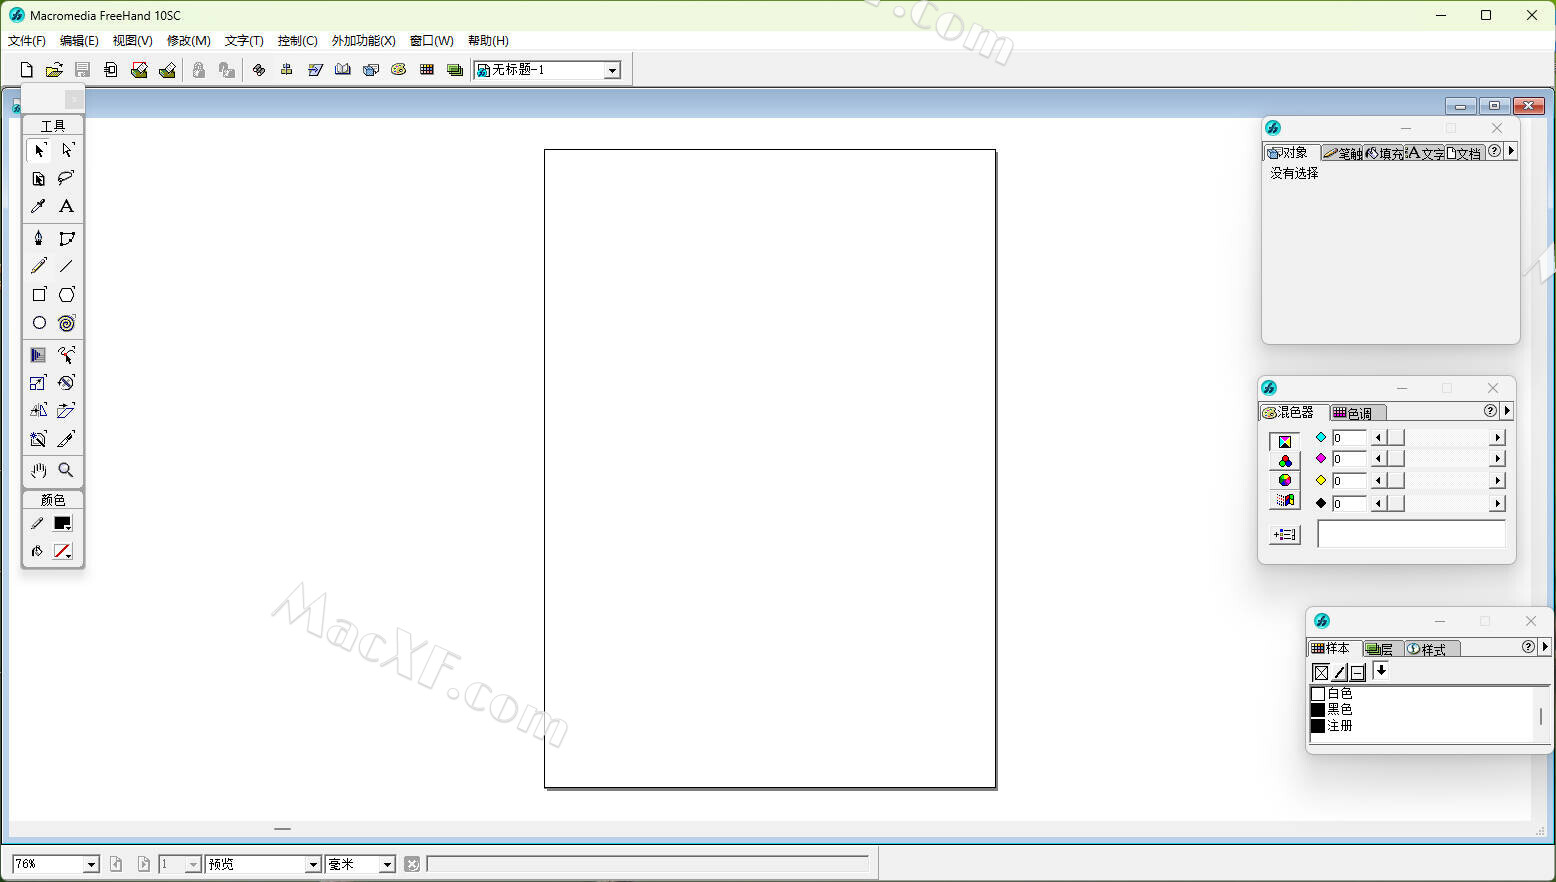Screen dimensions: 1556x882
Task: Toggle the fill selector in swatches panel
Action: (x=1321, y=672)
